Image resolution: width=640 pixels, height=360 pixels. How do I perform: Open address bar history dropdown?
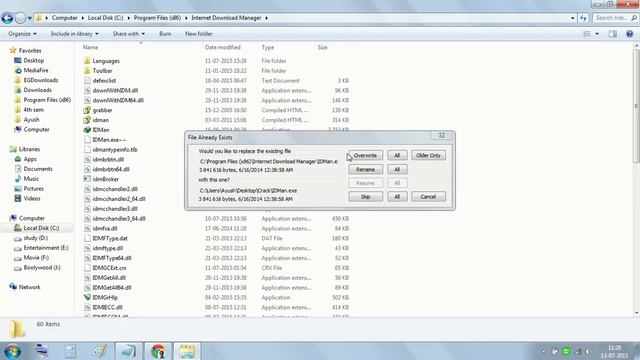coord(572,18)
